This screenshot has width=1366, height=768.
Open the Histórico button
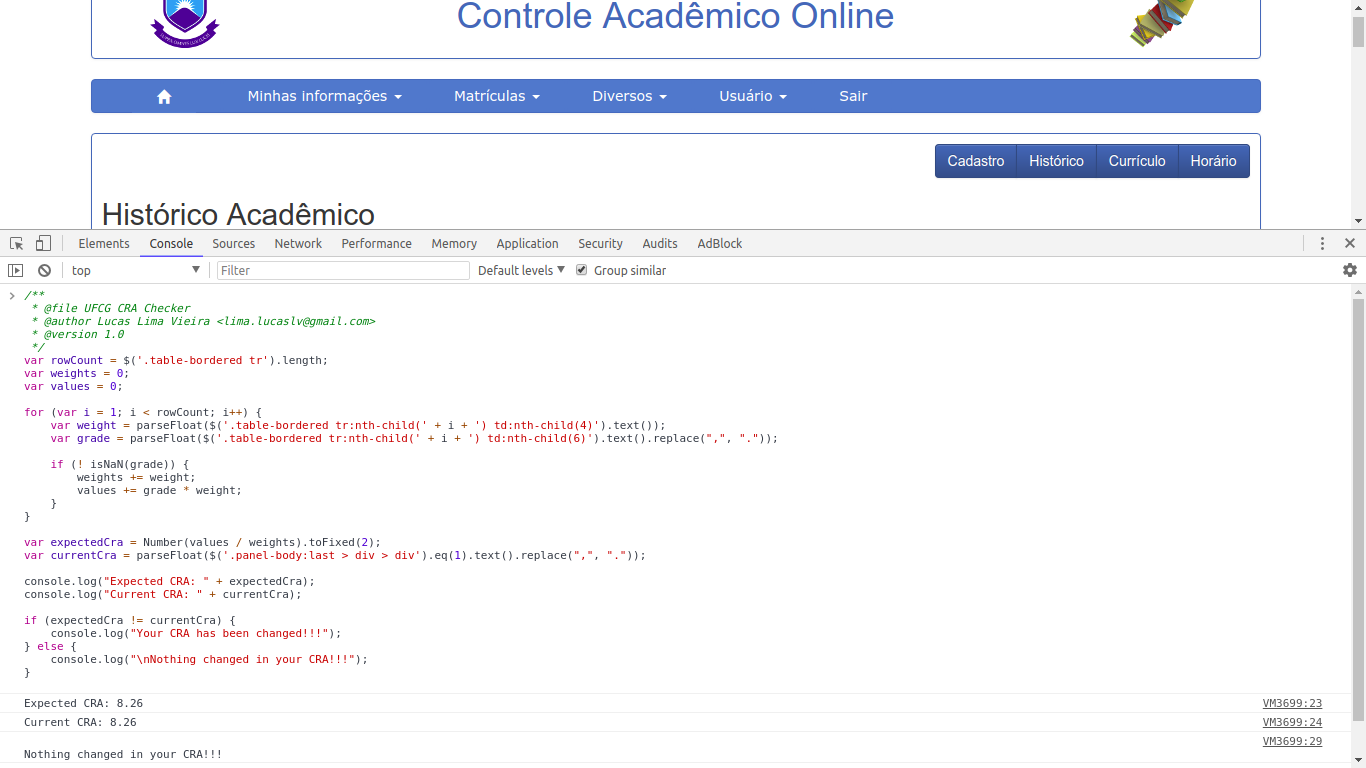(1057, 161)
